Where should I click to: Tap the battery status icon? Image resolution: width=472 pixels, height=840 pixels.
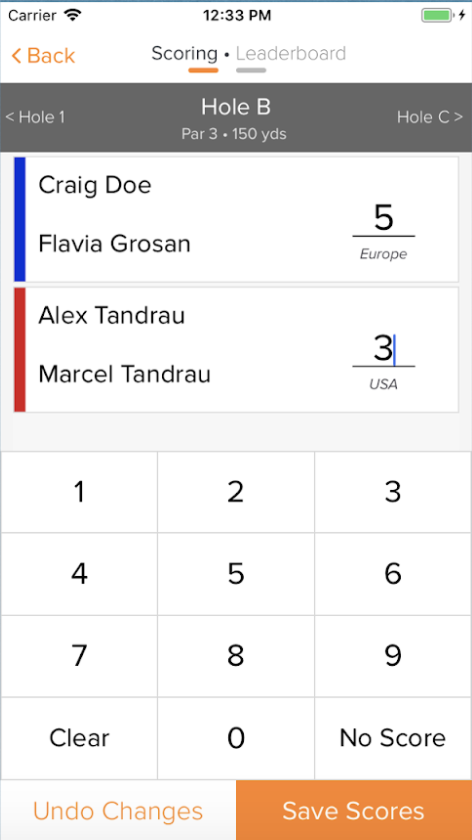pos(437,15)
